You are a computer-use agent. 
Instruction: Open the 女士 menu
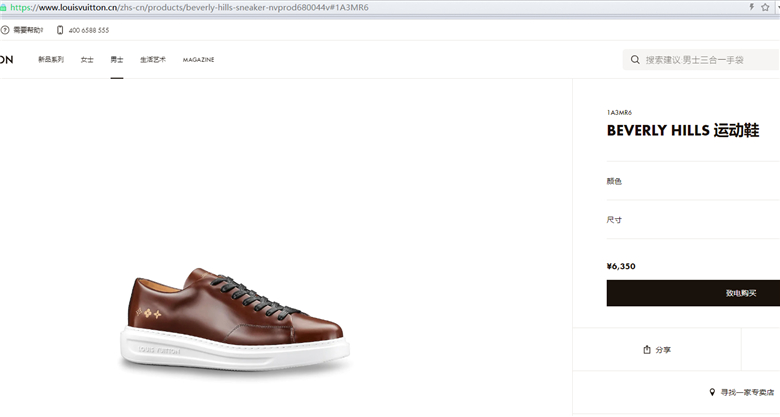pyautogui.click(x=87, y=59)
